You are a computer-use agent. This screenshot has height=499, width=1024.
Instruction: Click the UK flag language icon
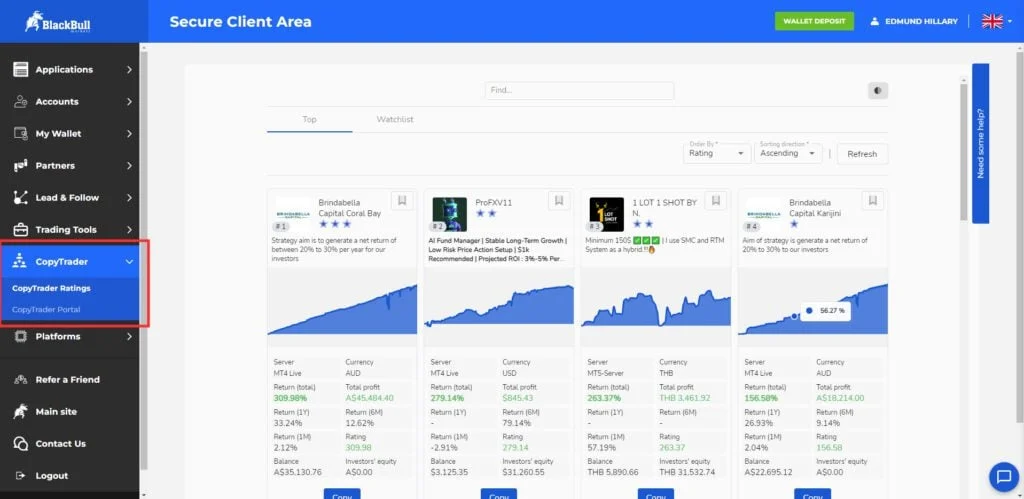992,21
